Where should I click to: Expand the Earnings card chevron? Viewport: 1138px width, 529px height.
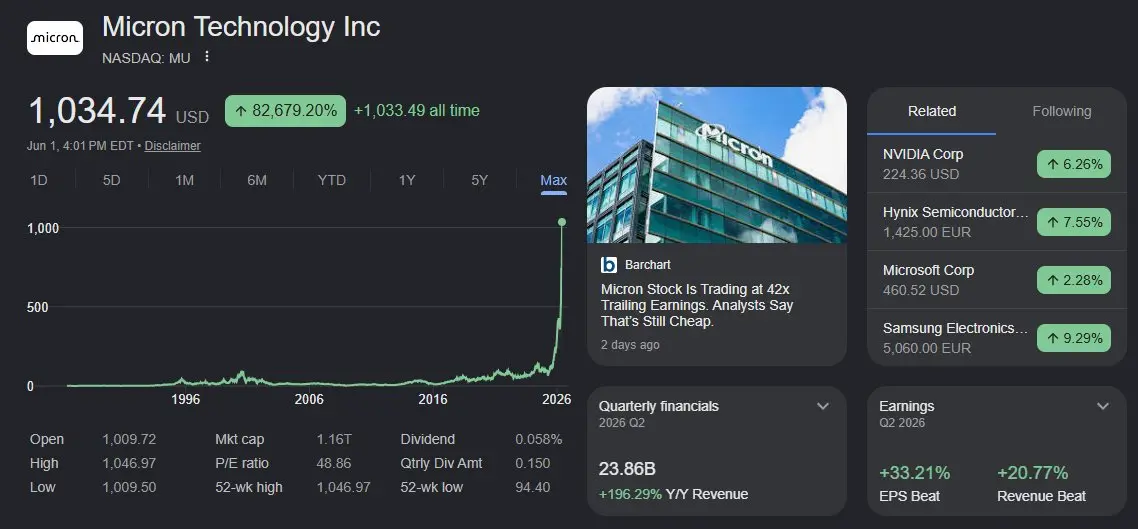coord(1102,406)
